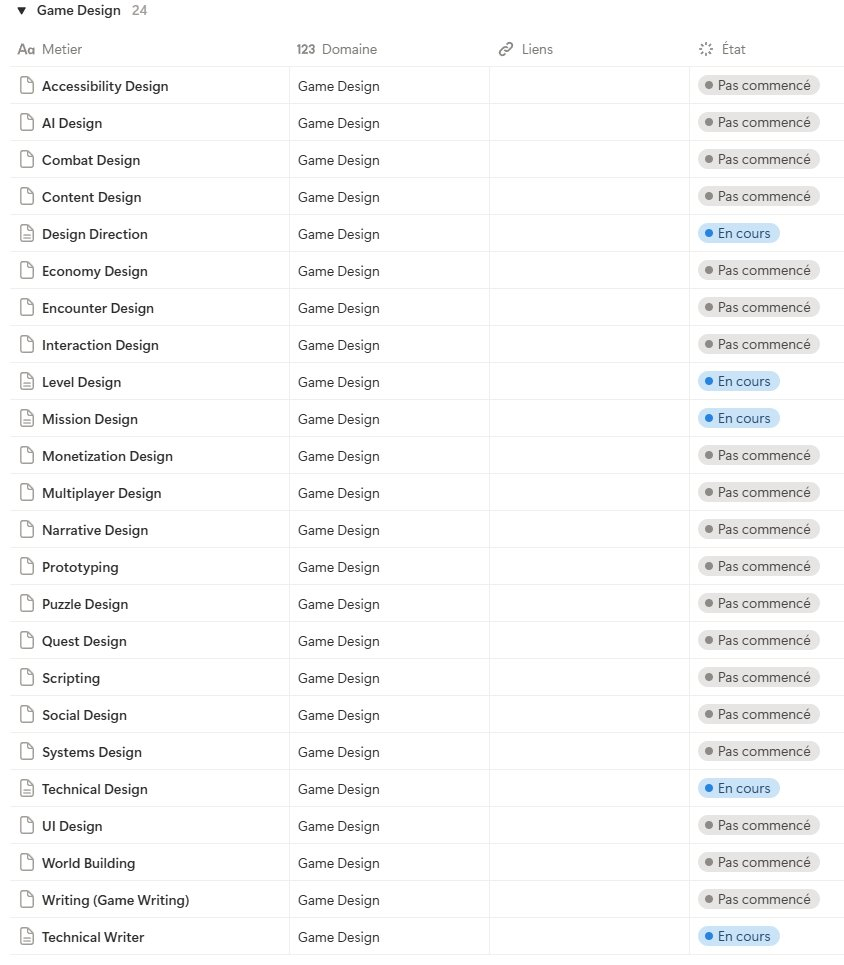The width and height of the screenshot is (844, 965).
Task: Click the page icon beside Design Direction
Action: pos(28,234)
